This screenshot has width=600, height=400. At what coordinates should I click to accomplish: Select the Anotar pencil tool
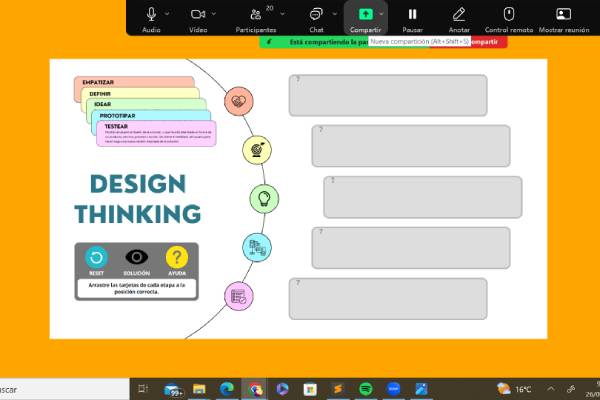coord(459,14)
